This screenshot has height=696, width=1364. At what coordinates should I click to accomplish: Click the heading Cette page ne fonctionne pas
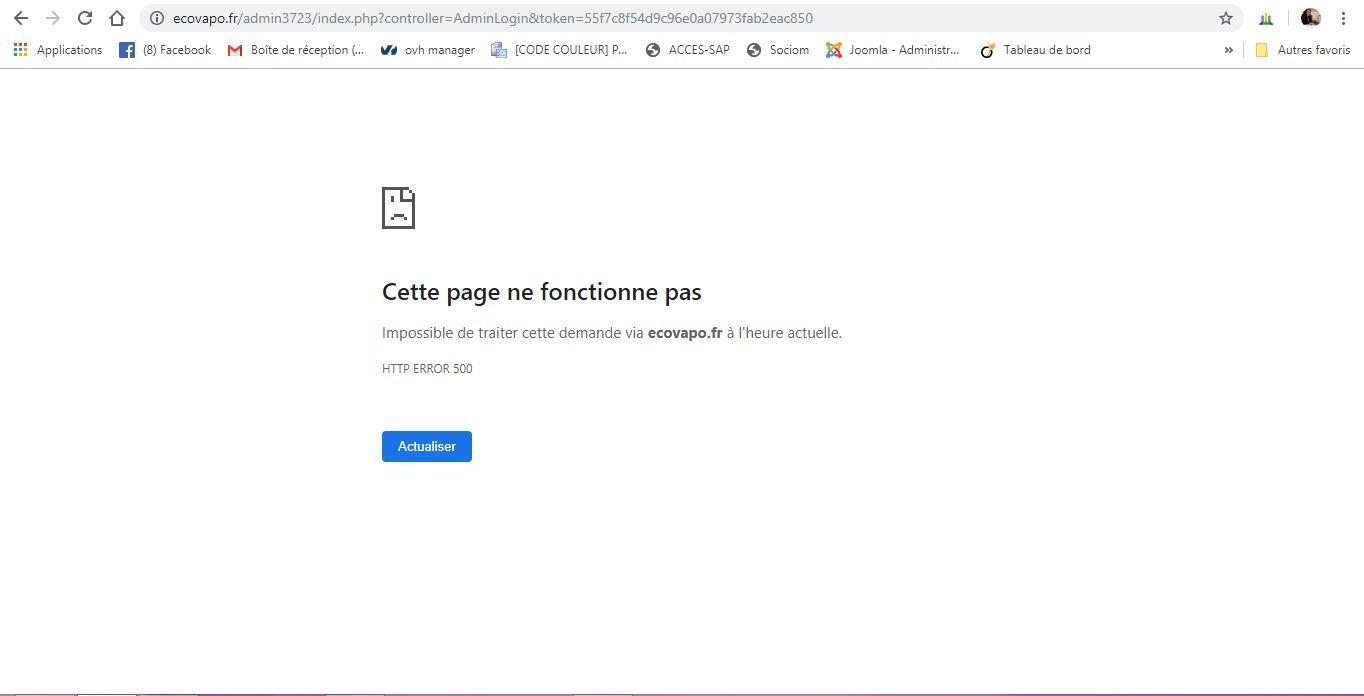[542, 292]
